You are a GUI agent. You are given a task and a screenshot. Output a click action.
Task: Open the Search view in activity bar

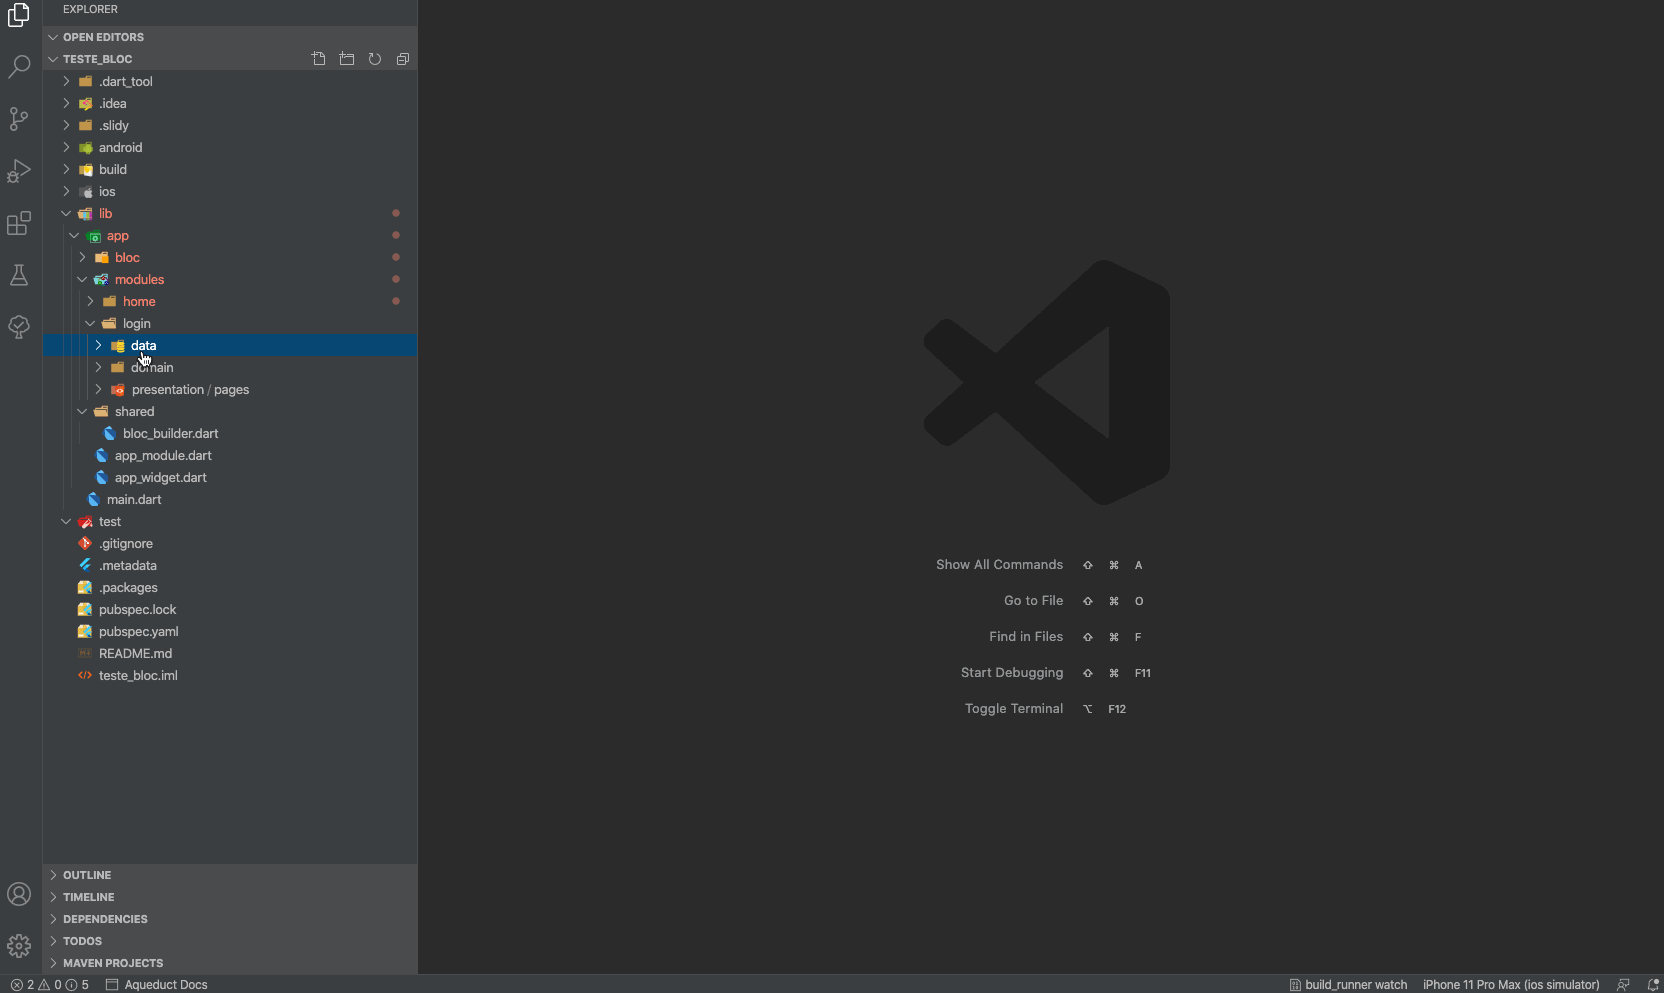[19, 67]
